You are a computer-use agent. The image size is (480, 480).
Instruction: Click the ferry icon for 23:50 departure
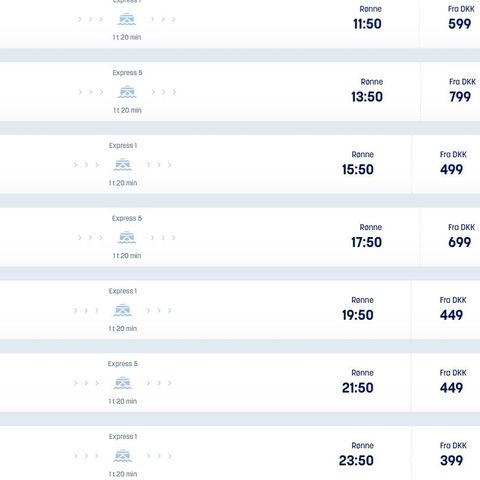[x=123, y=455]
